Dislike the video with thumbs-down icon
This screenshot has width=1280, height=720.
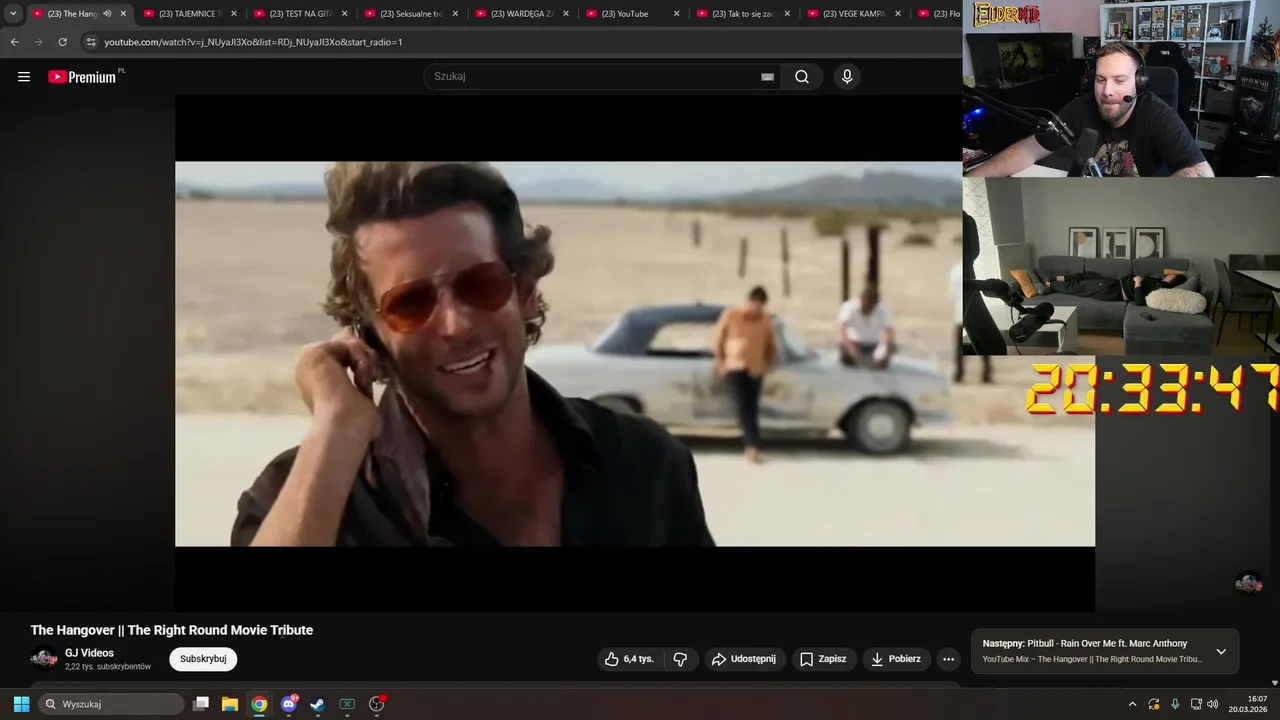tap(680, 659)
